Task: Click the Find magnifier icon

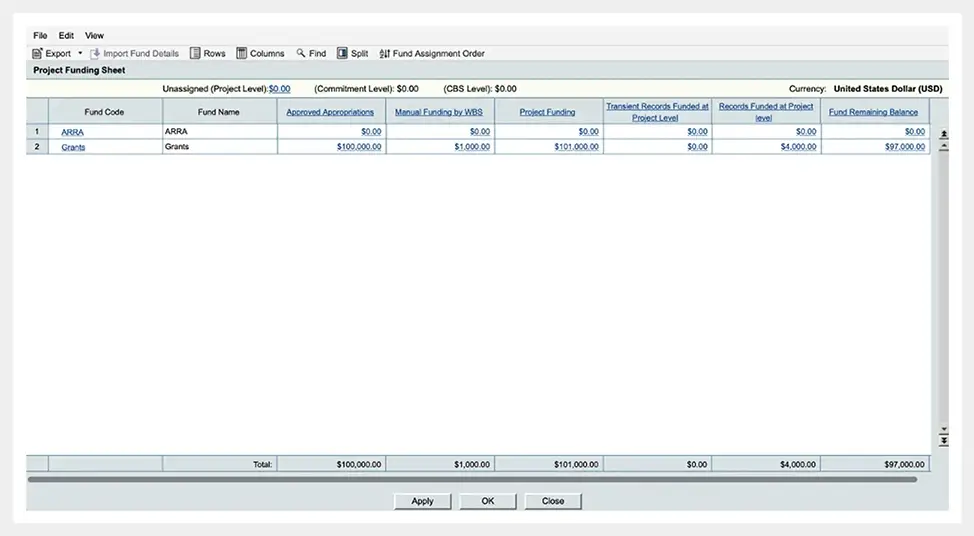Action: pyautogui.click(x=301, y=53)
